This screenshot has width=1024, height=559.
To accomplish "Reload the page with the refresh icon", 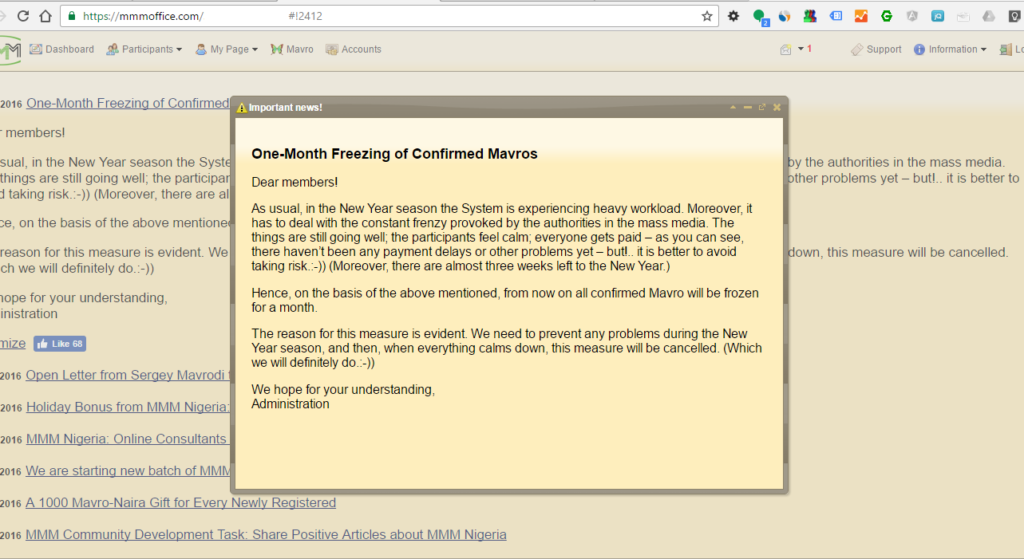I will pyautogui.click(x=23, y=16).
